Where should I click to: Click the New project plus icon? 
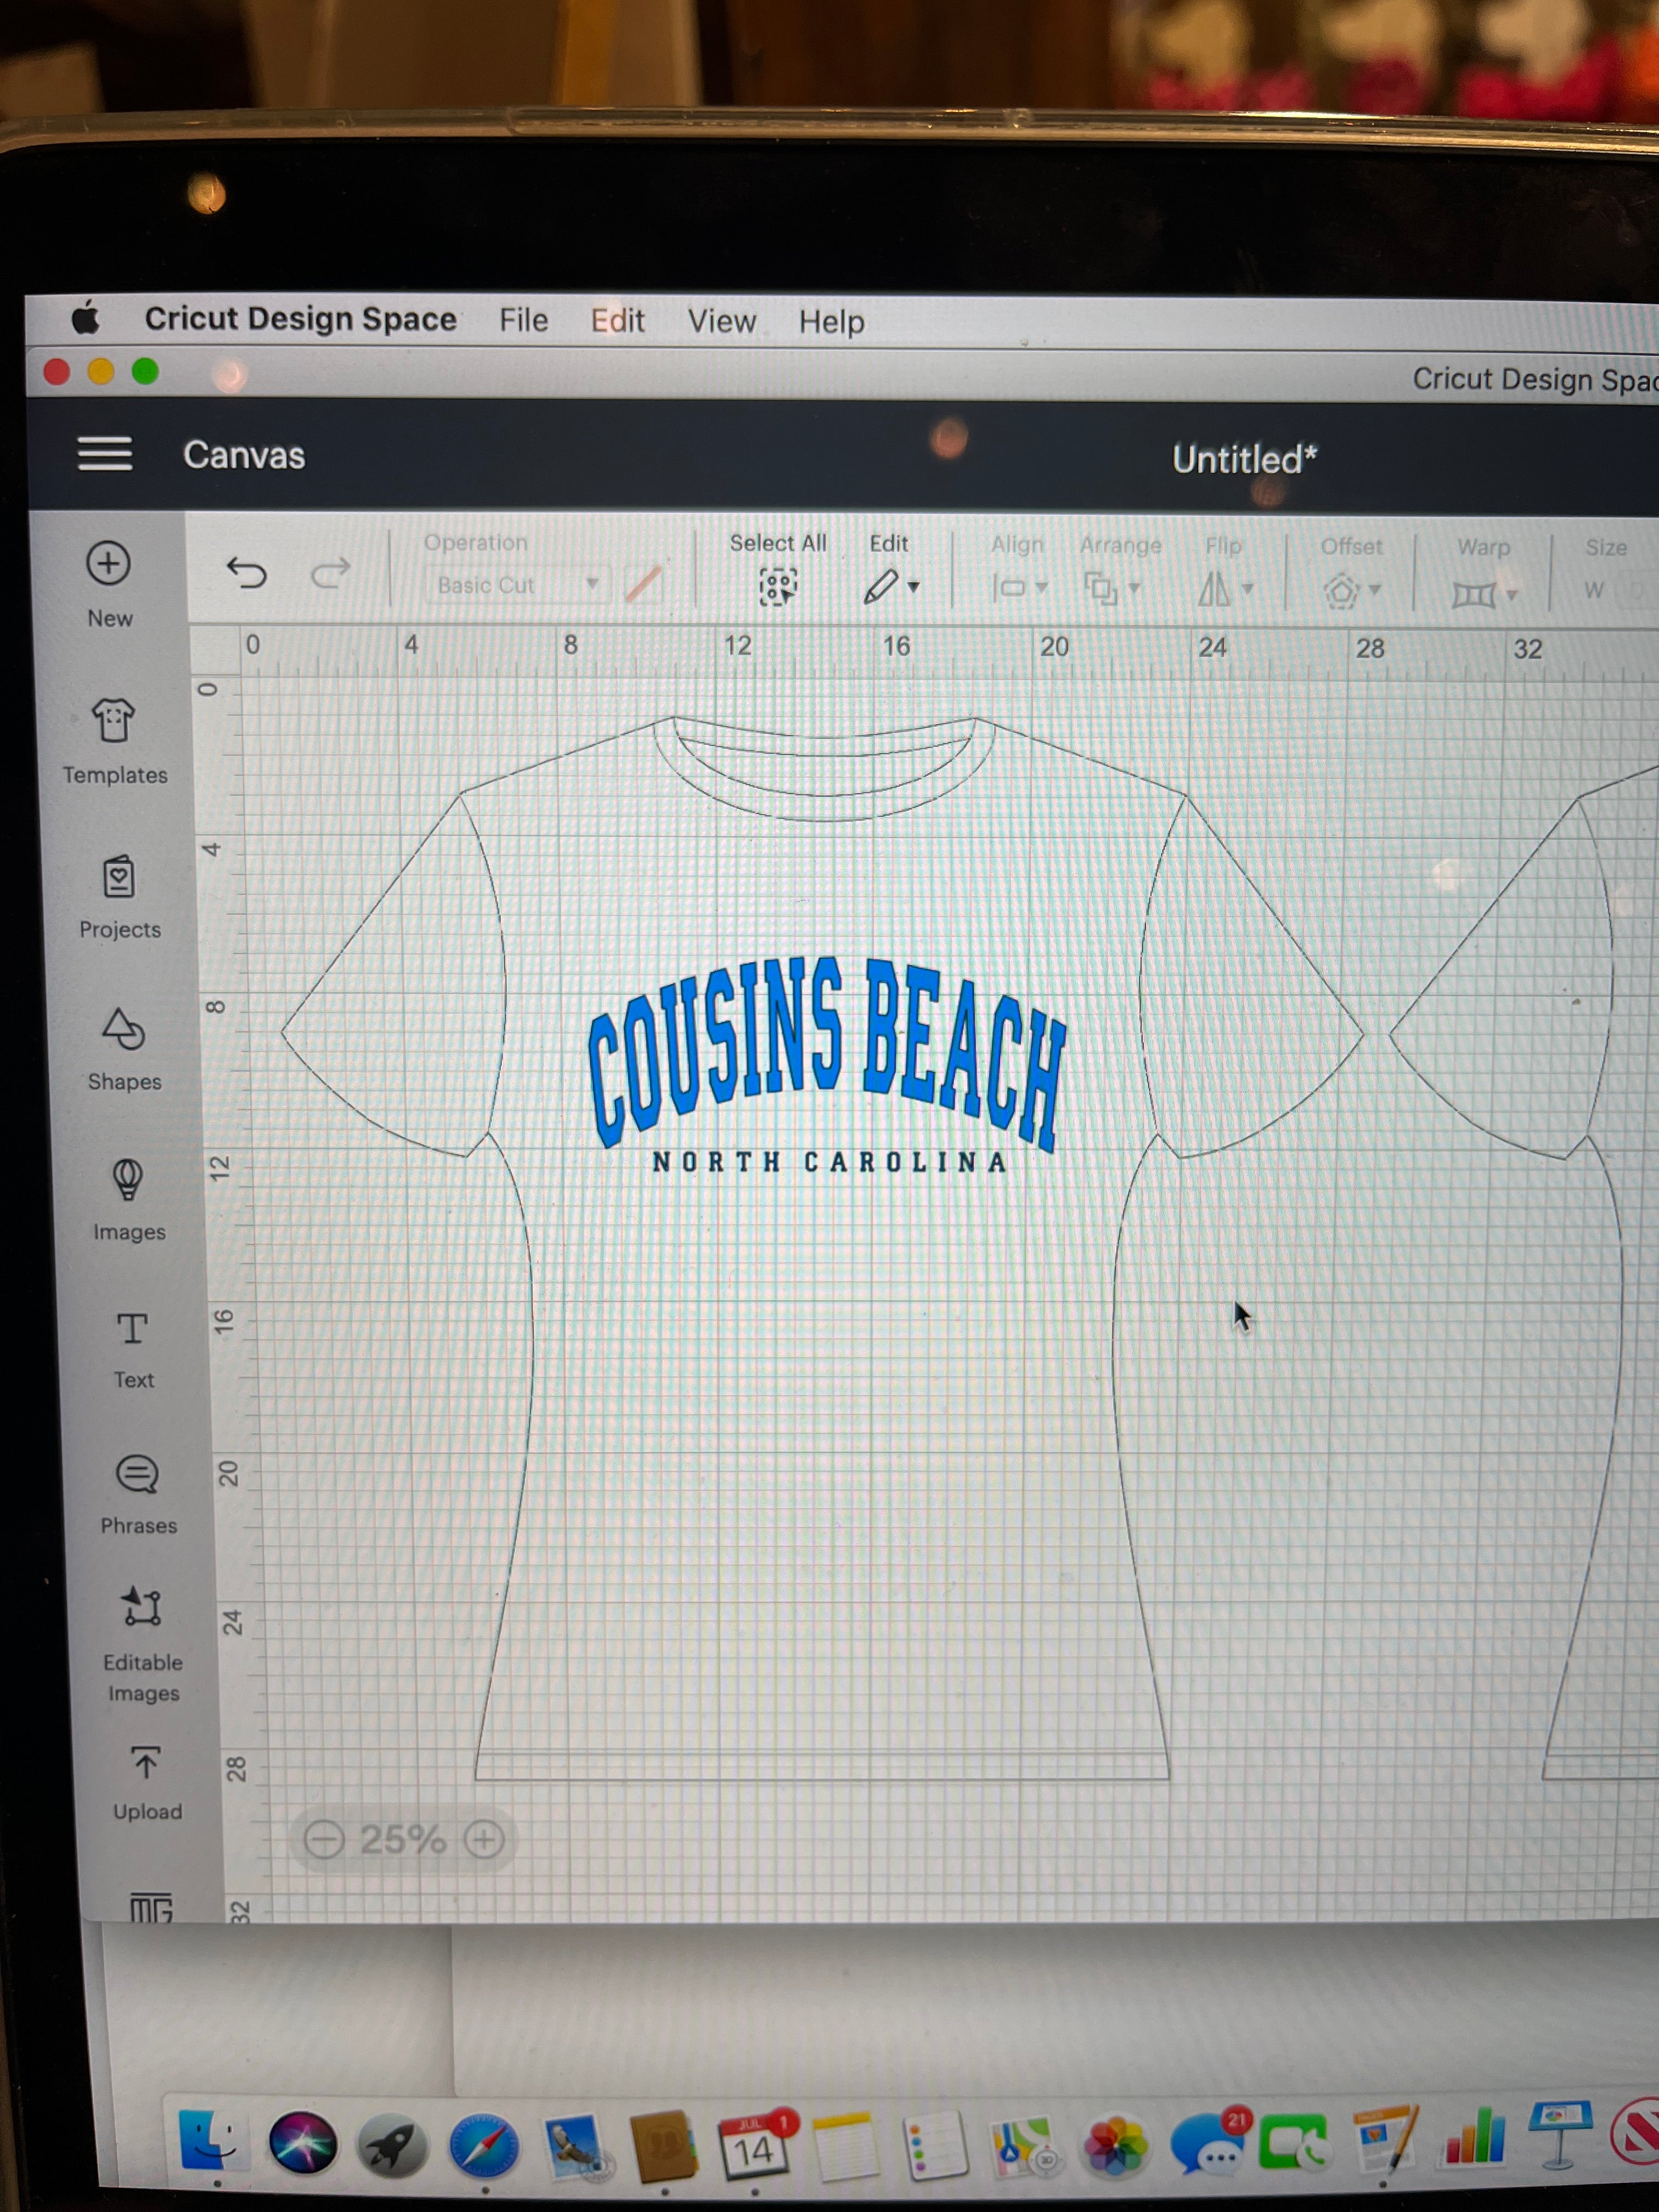pos(108,563)
